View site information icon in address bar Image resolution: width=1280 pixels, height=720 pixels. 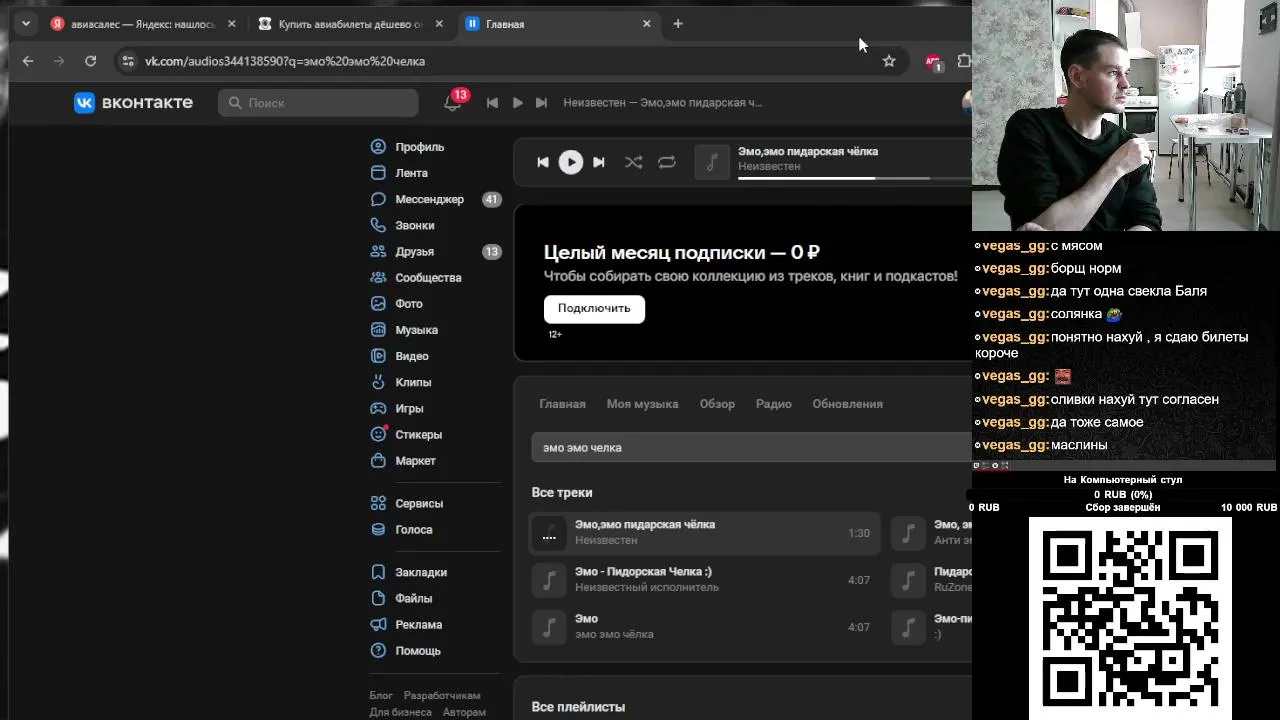127,61
